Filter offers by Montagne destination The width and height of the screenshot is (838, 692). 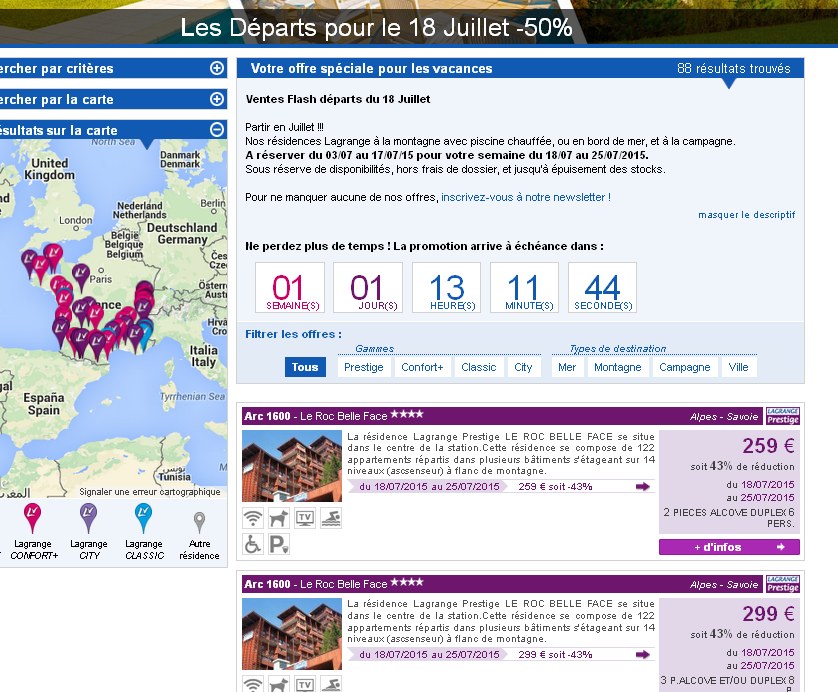point(617,367)
